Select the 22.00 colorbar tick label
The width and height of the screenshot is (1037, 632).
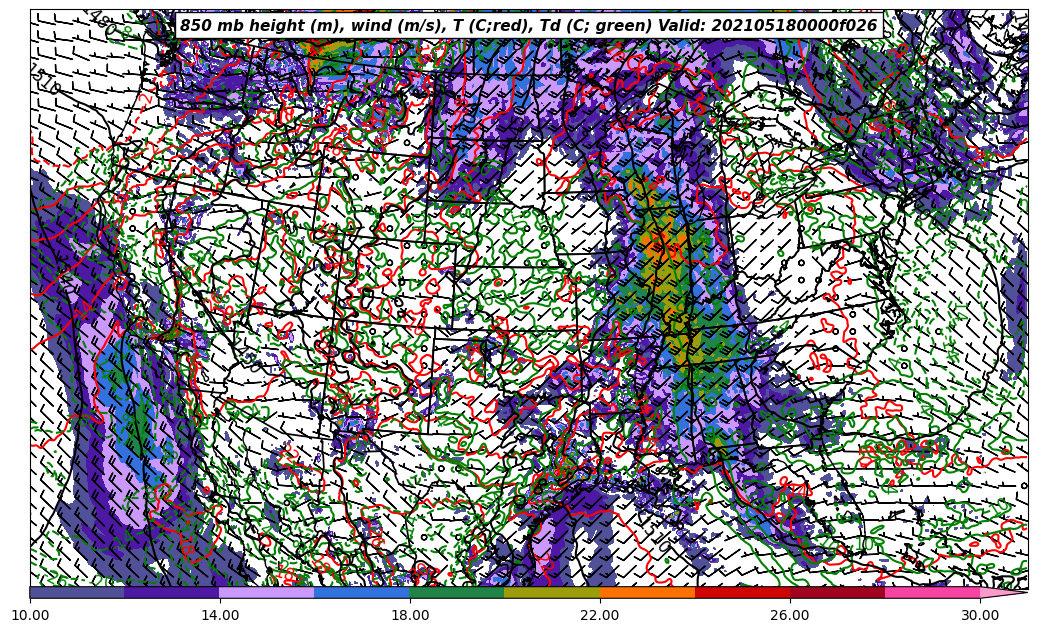point(600,616)
